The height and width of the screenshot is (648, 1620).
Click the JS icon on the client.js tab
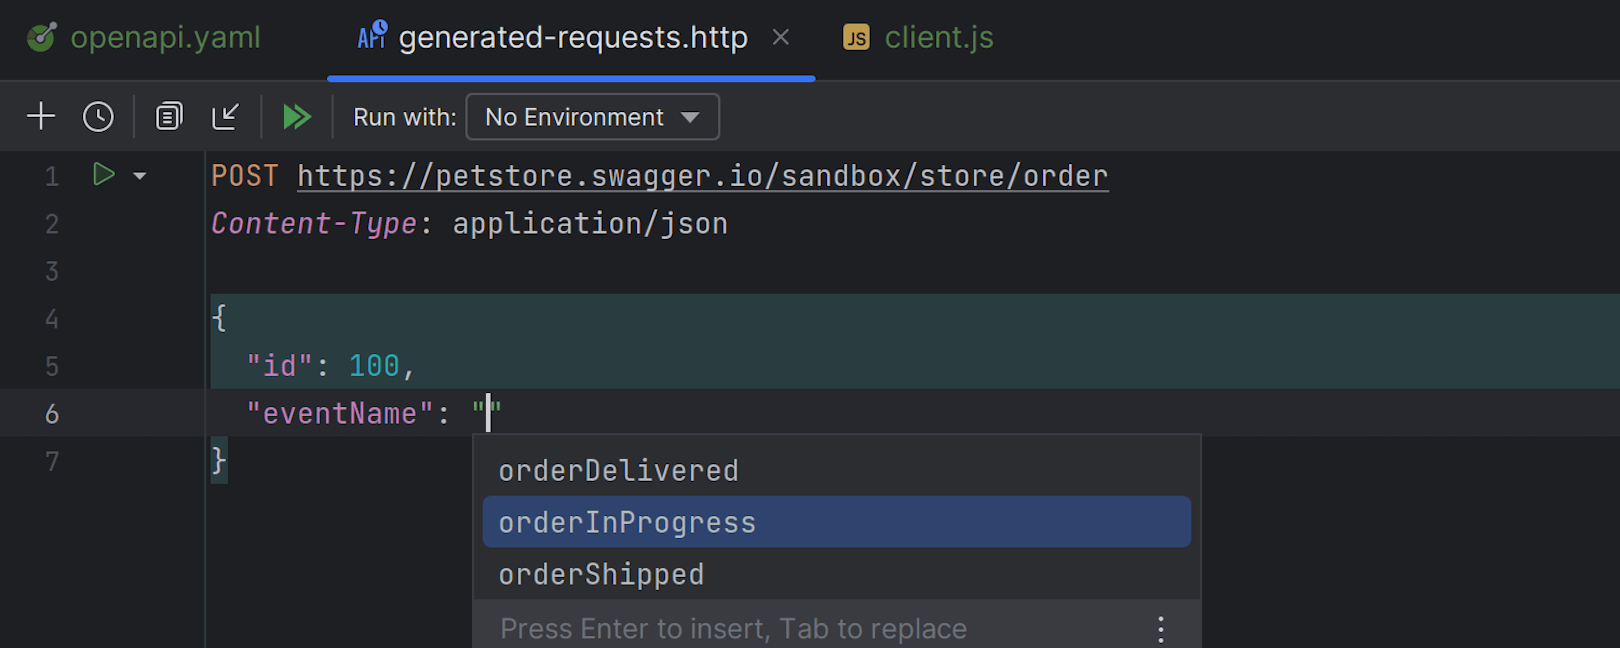(856, 38)
